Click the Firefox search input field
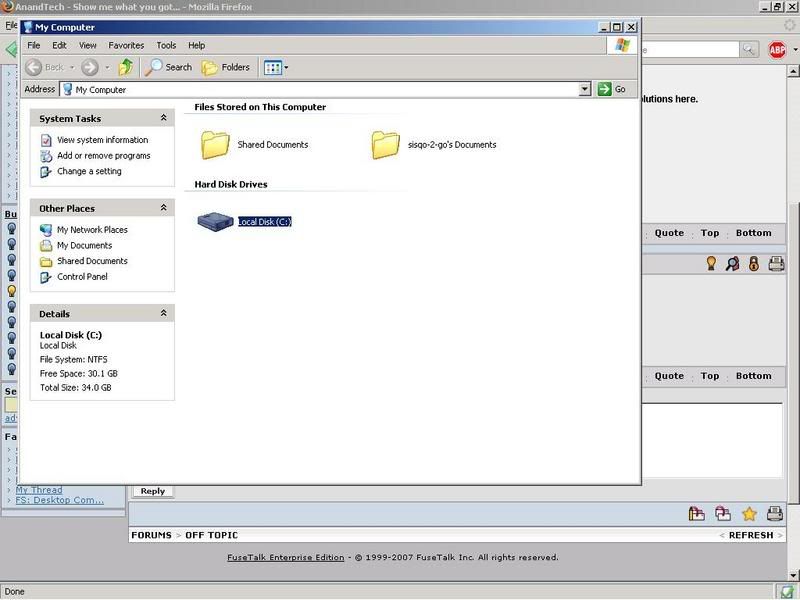 690,49
